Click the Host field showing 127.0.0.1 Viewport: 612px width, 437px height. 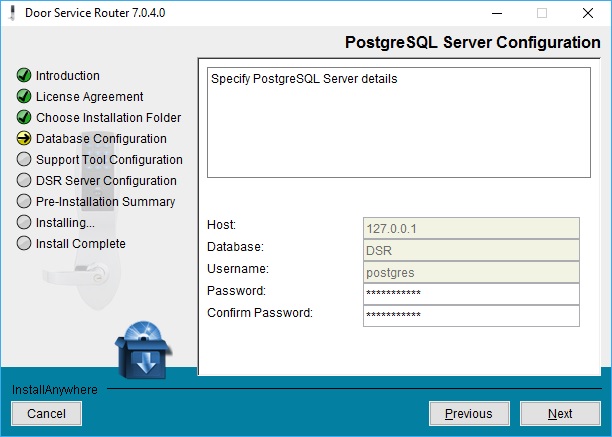(471, 228)
